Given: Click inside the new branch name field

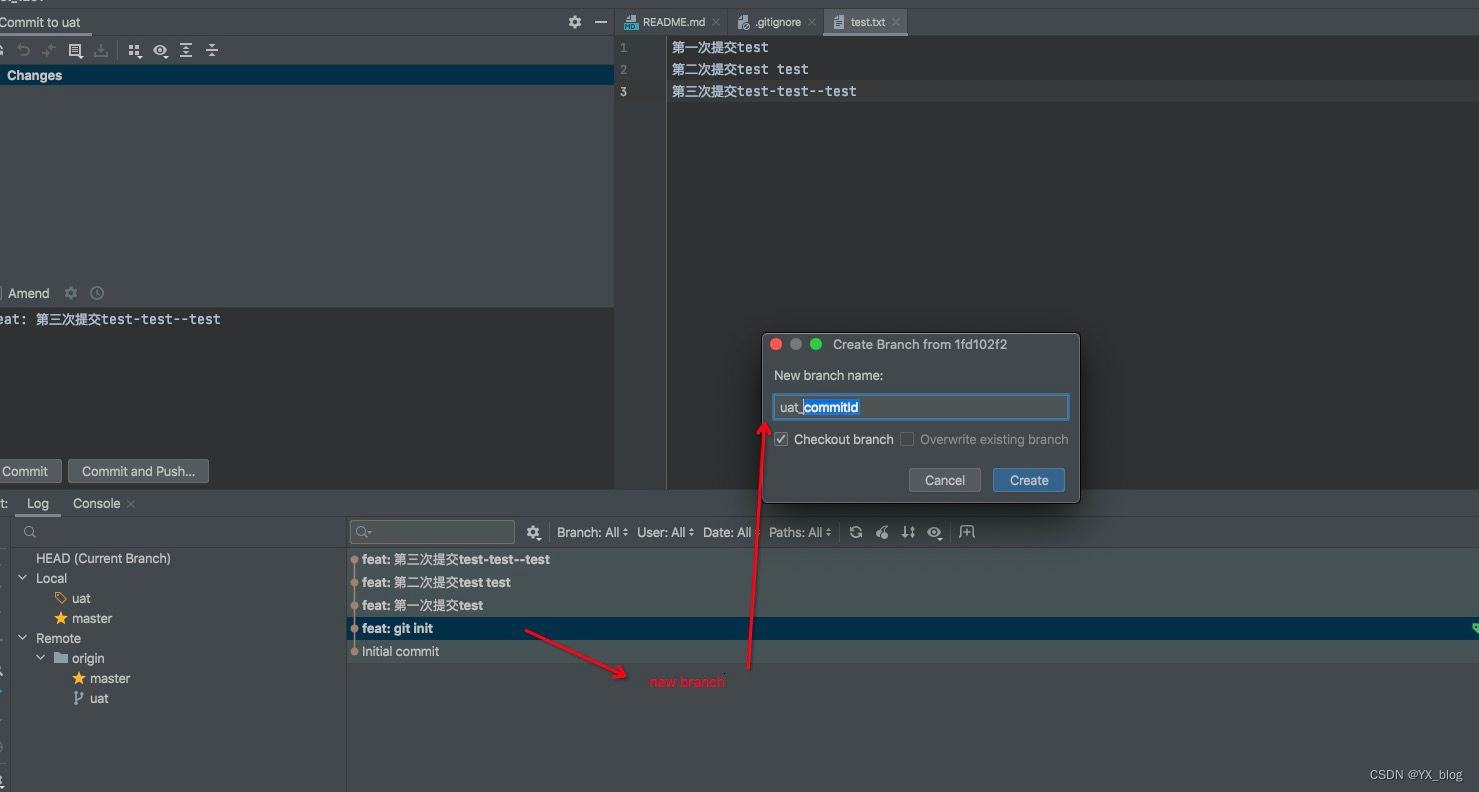Looking at the screenshot, I should click(x=920, y=406).
